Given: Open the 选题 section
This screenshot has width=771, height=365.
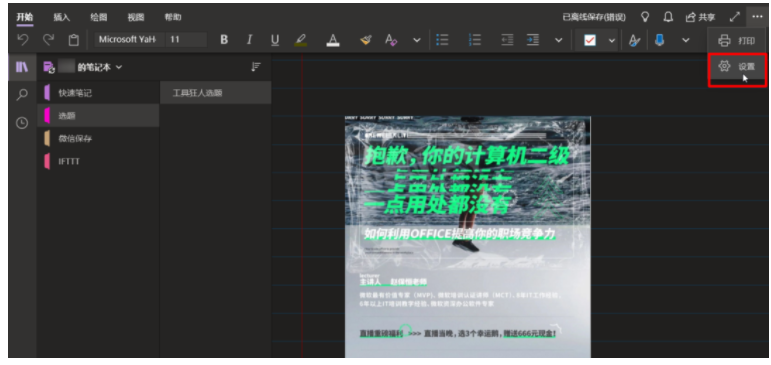Looking at the screenshot, I should click(x=98, y=116).
